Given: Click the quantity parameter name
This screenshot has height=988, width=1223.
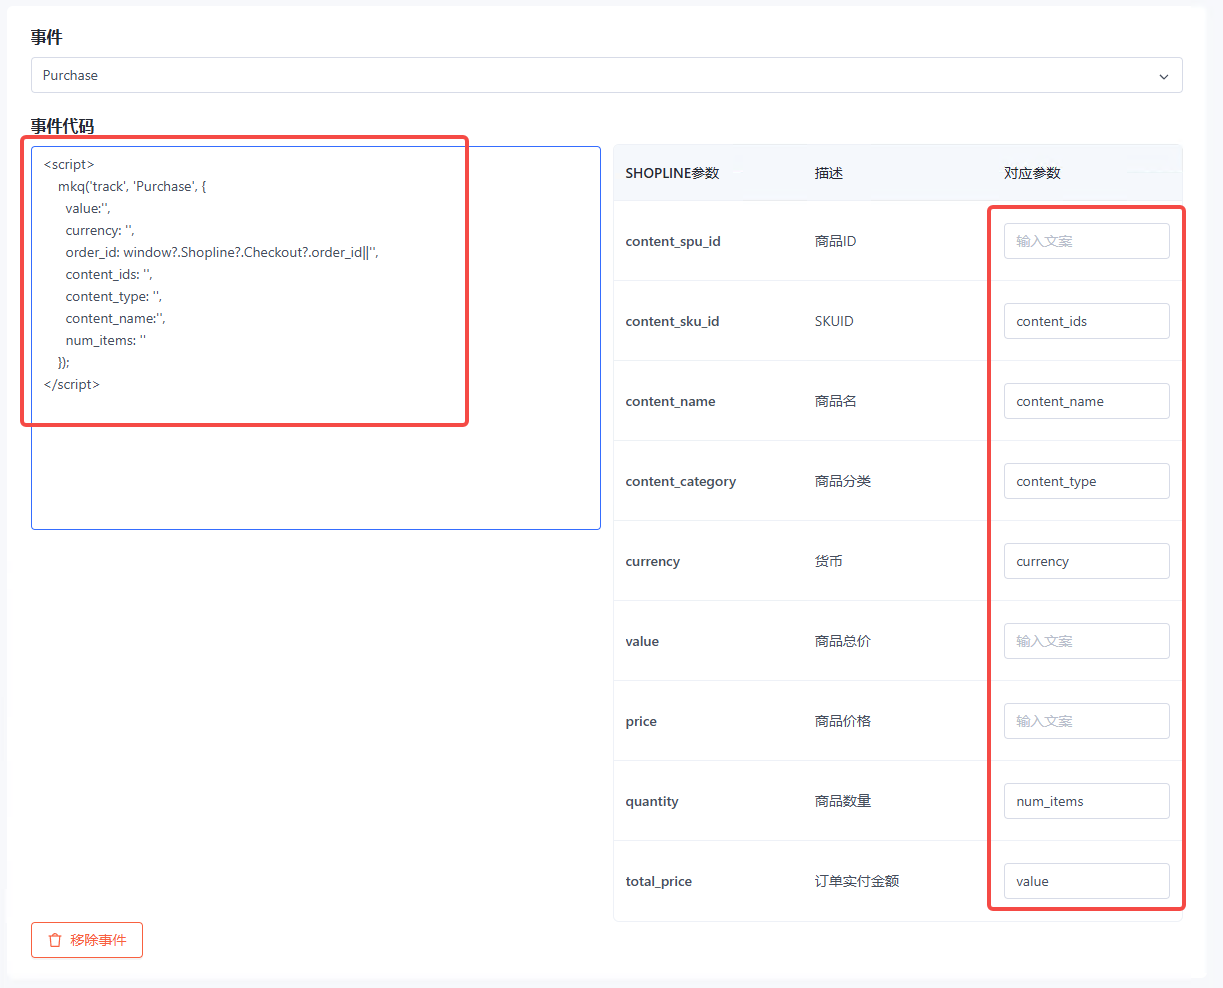Looking at the screenshot, I should coord(651,801).
